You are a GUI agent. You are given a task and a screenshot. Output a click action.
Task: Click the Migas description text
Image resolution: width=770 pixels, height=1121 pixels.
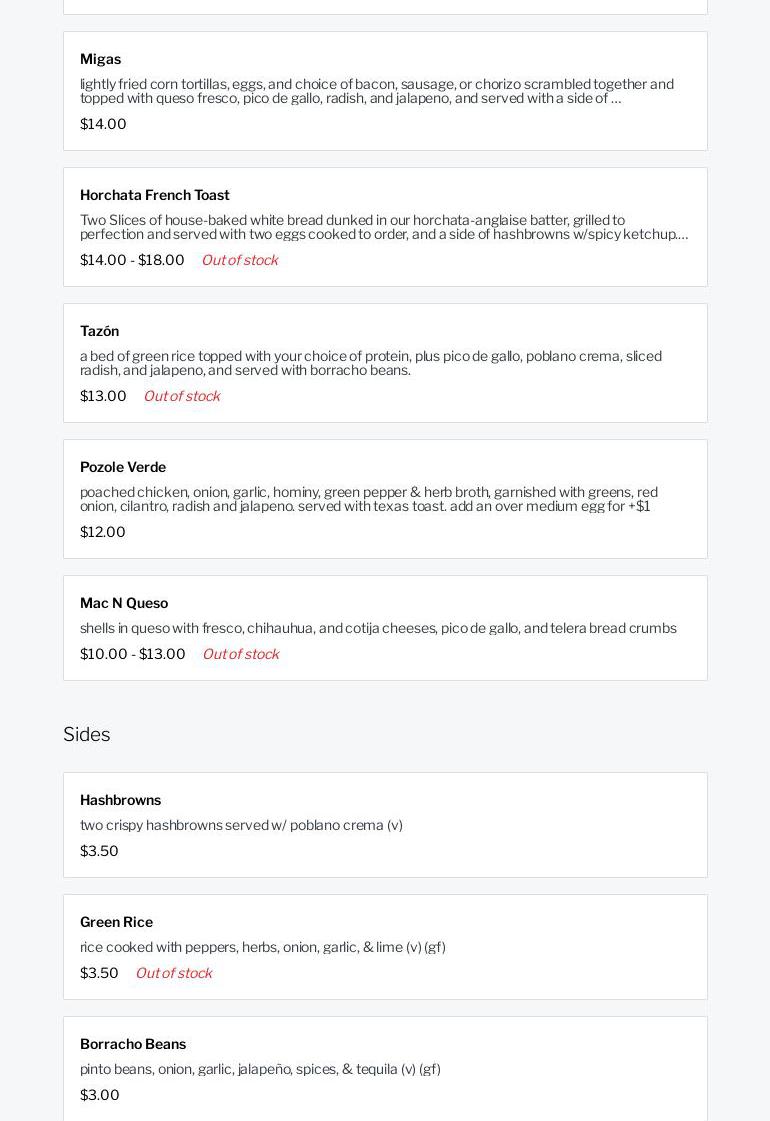tap(376, 91)
